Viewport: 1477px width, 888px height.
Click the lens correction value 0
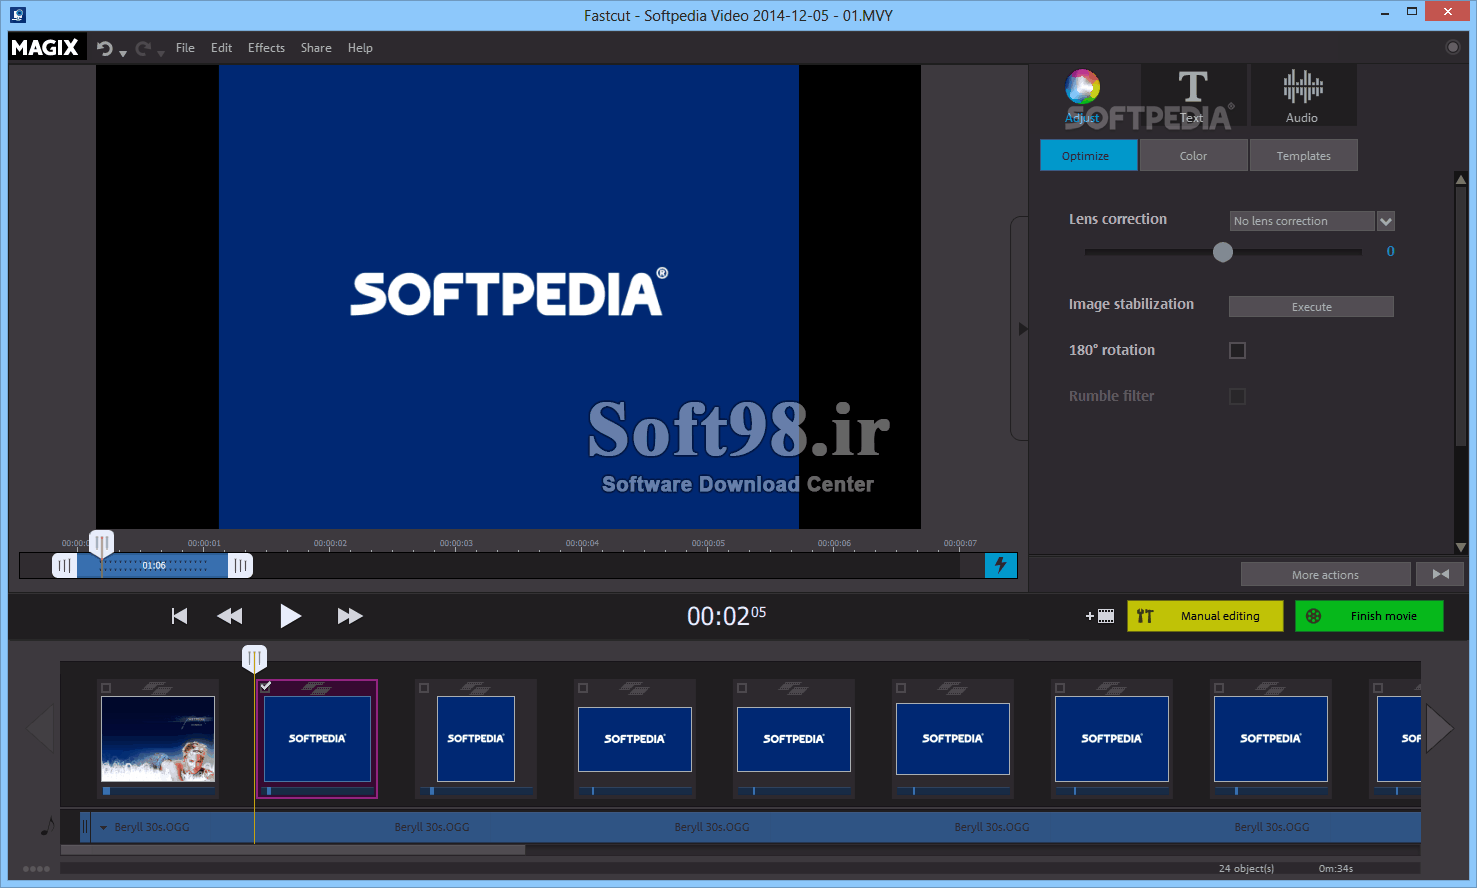(x=1390, y=251)
